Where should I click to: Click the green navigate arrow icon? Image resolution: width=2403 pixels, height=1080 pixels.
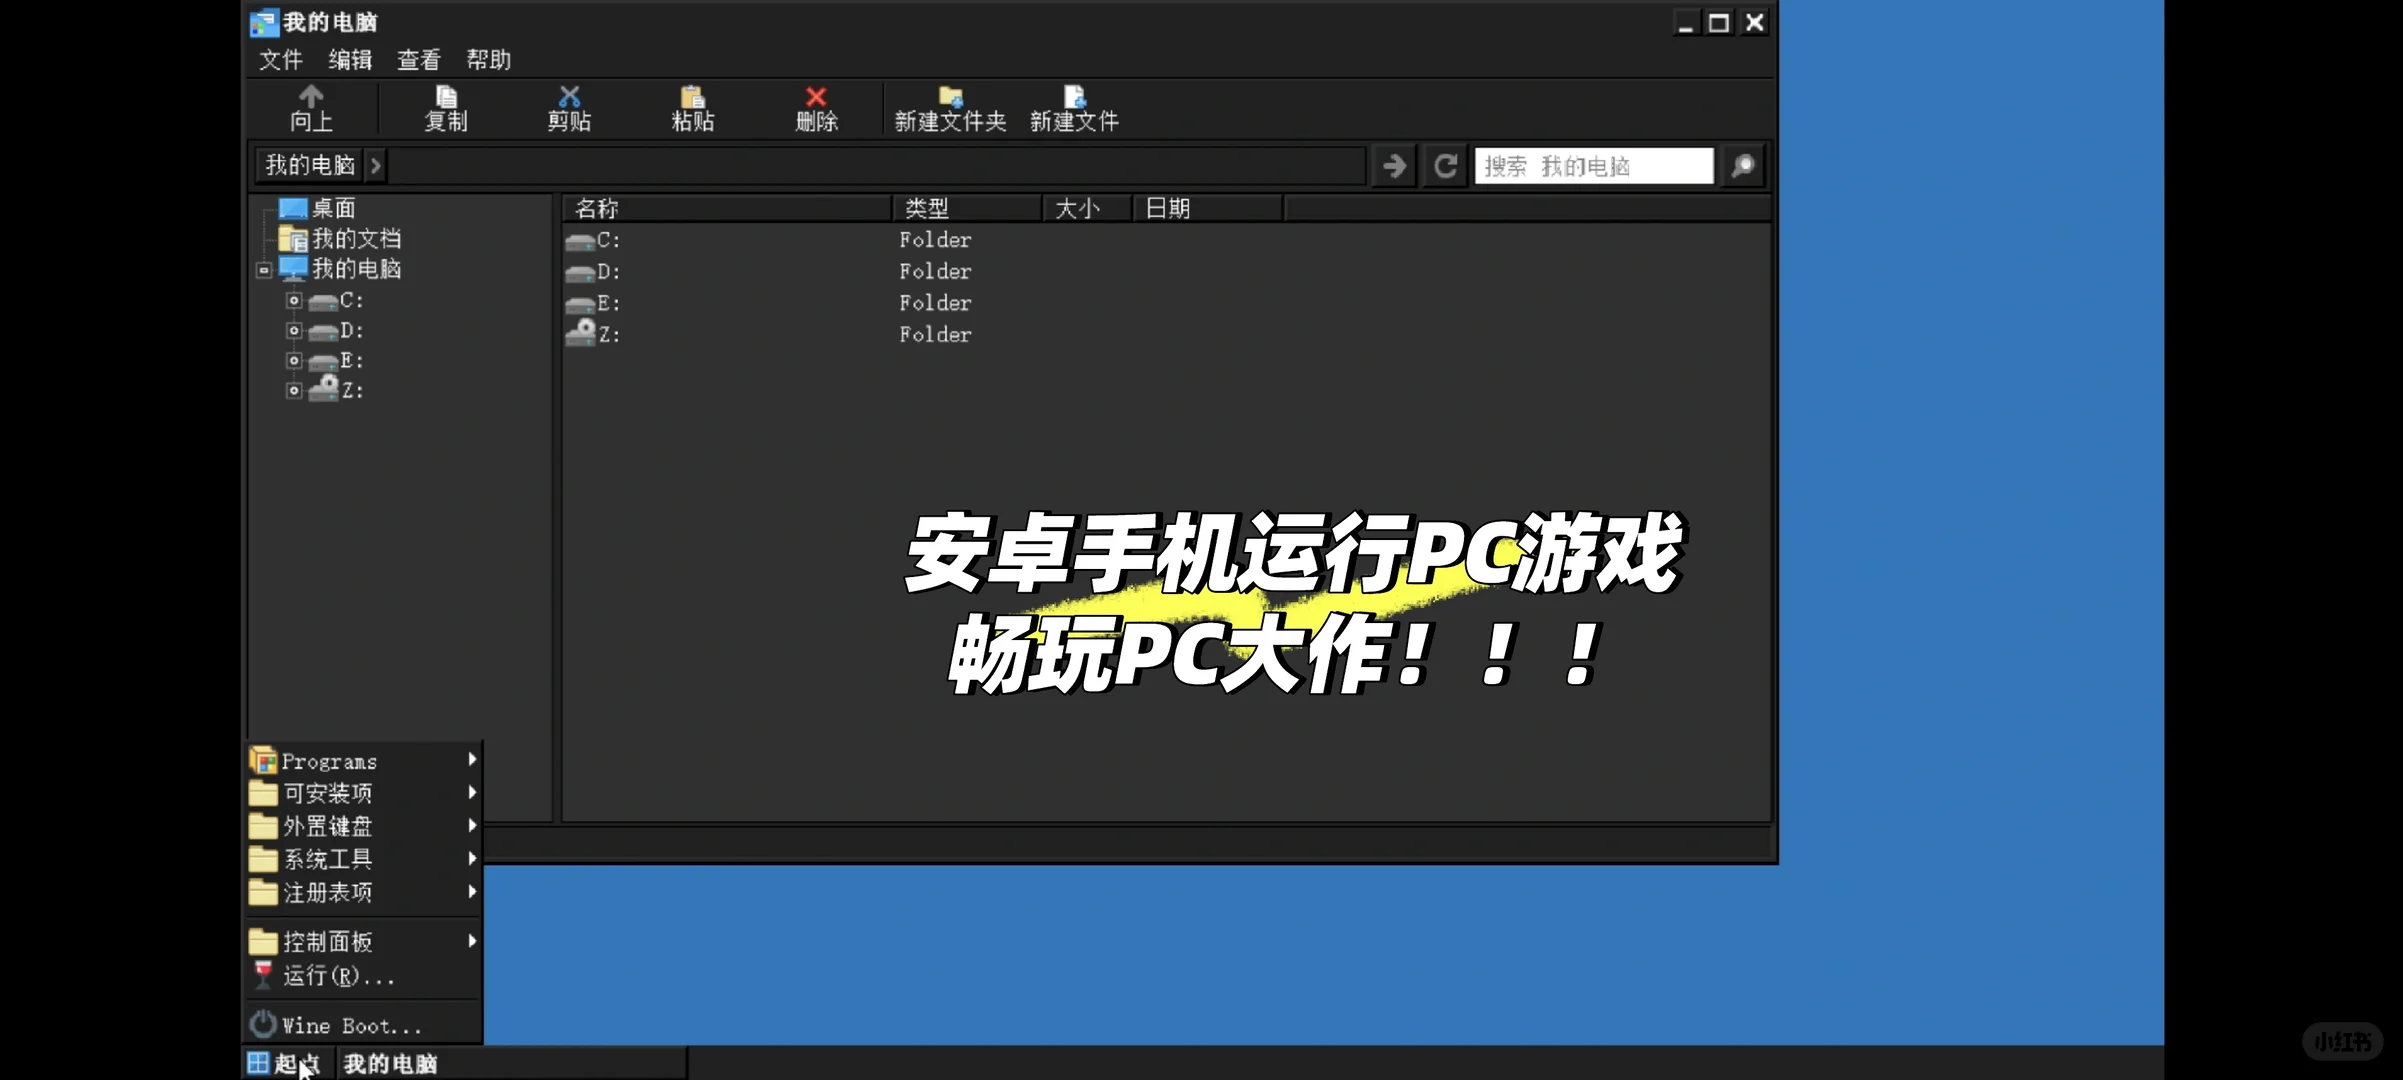point(1395,166)
